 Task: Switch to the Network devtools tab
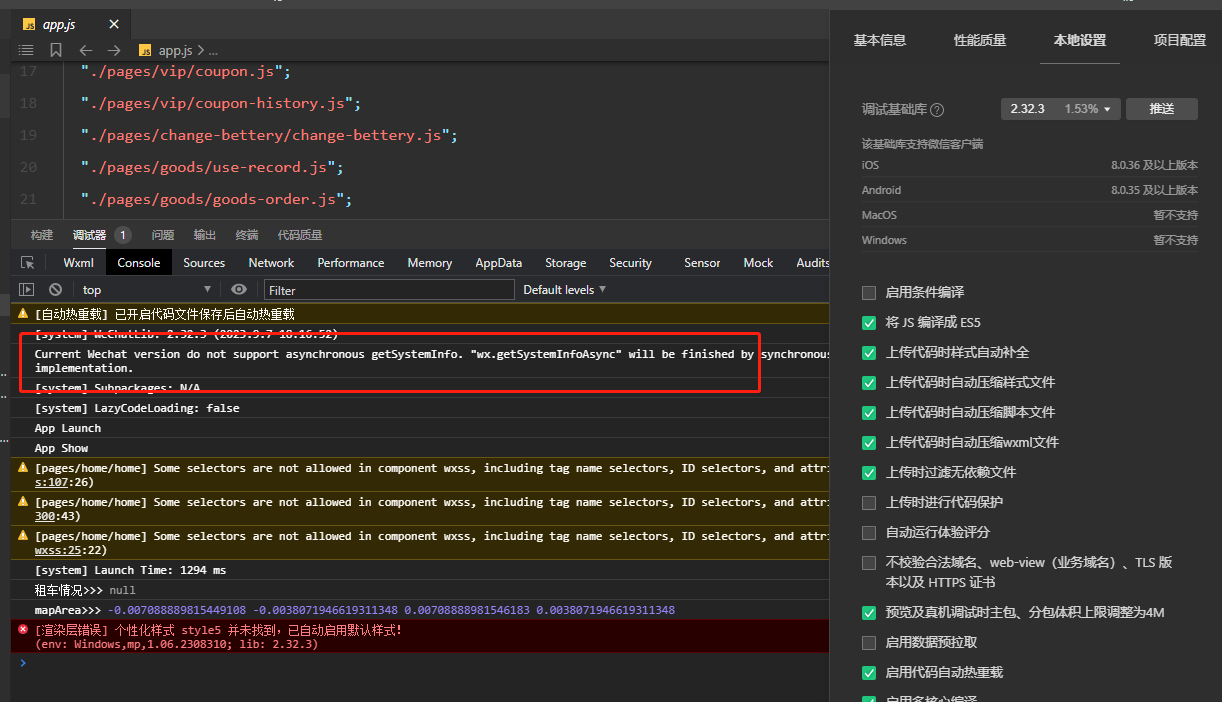[x=271, y=263]
